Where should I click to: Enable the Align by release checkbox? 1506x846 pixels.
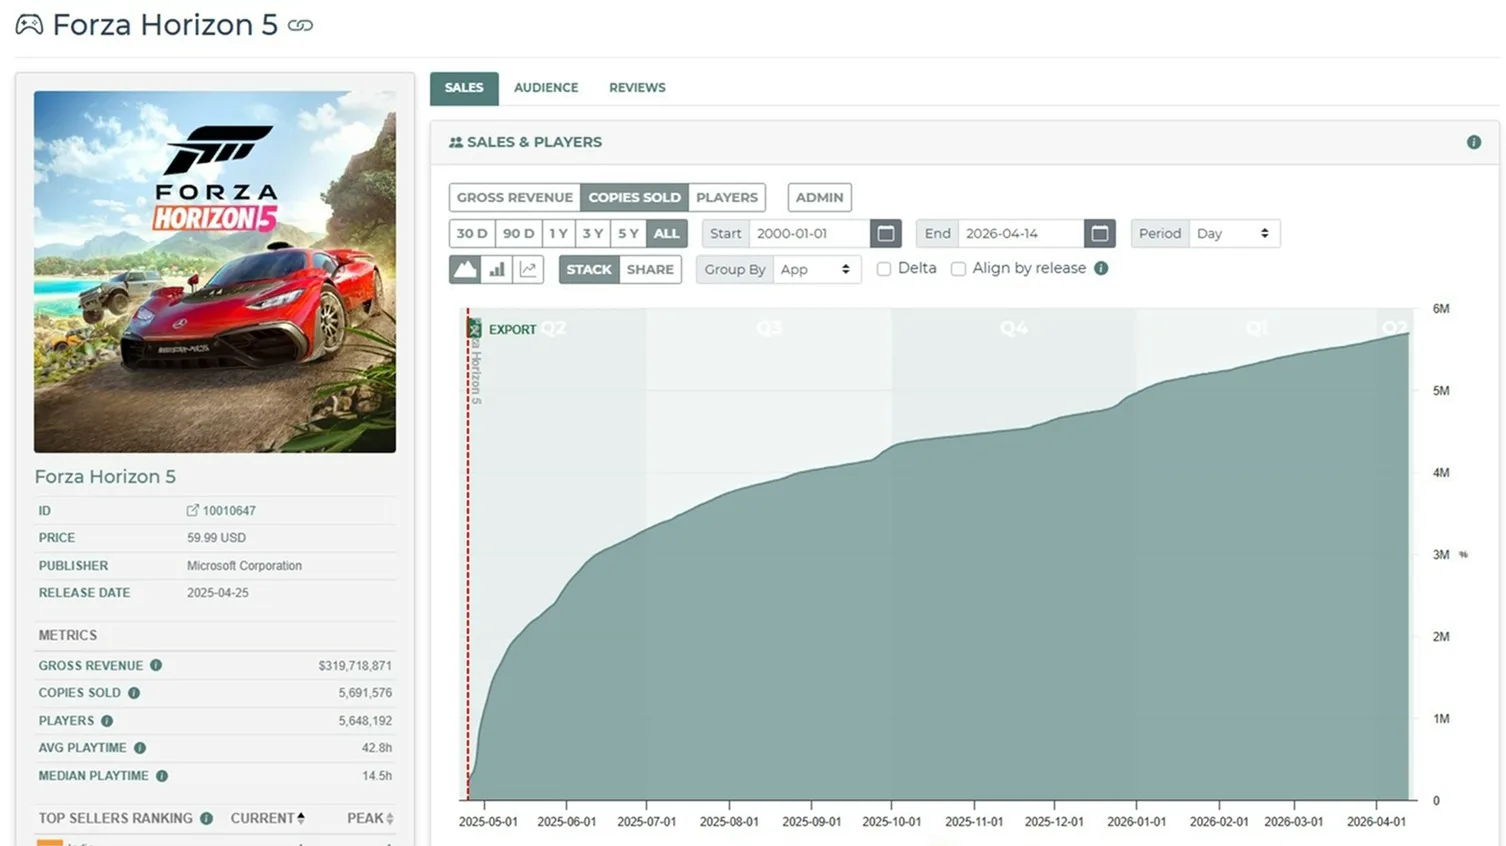coord(958,269)
